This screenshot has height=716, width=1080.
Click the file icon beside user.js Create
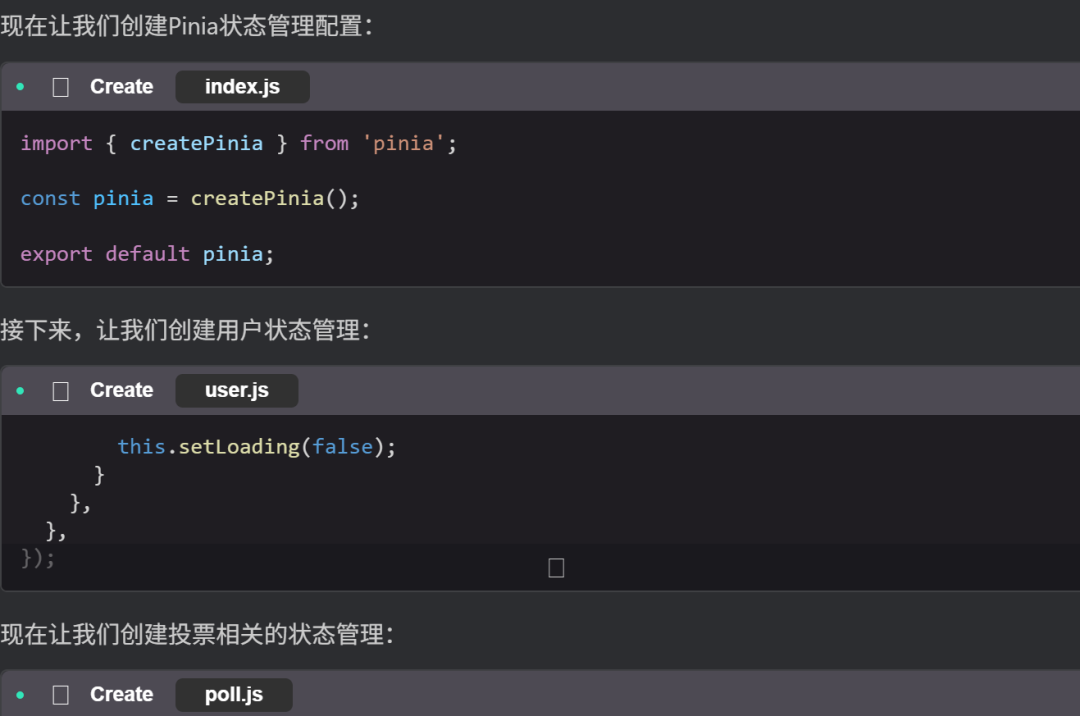pos(61,391)
